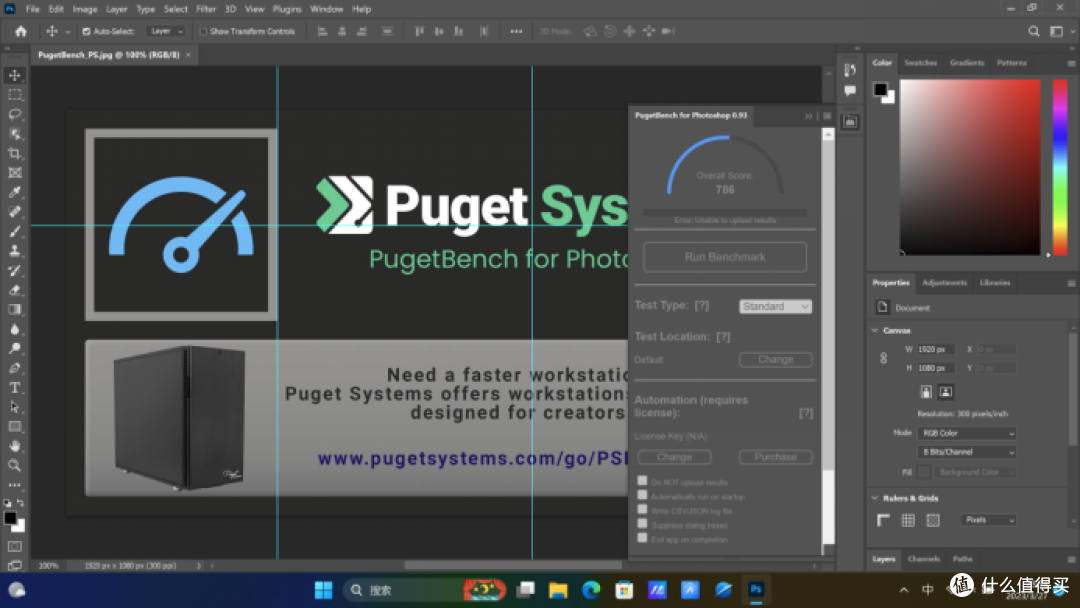Collapse PugetBench panel with double-arrow

(809, 116)
